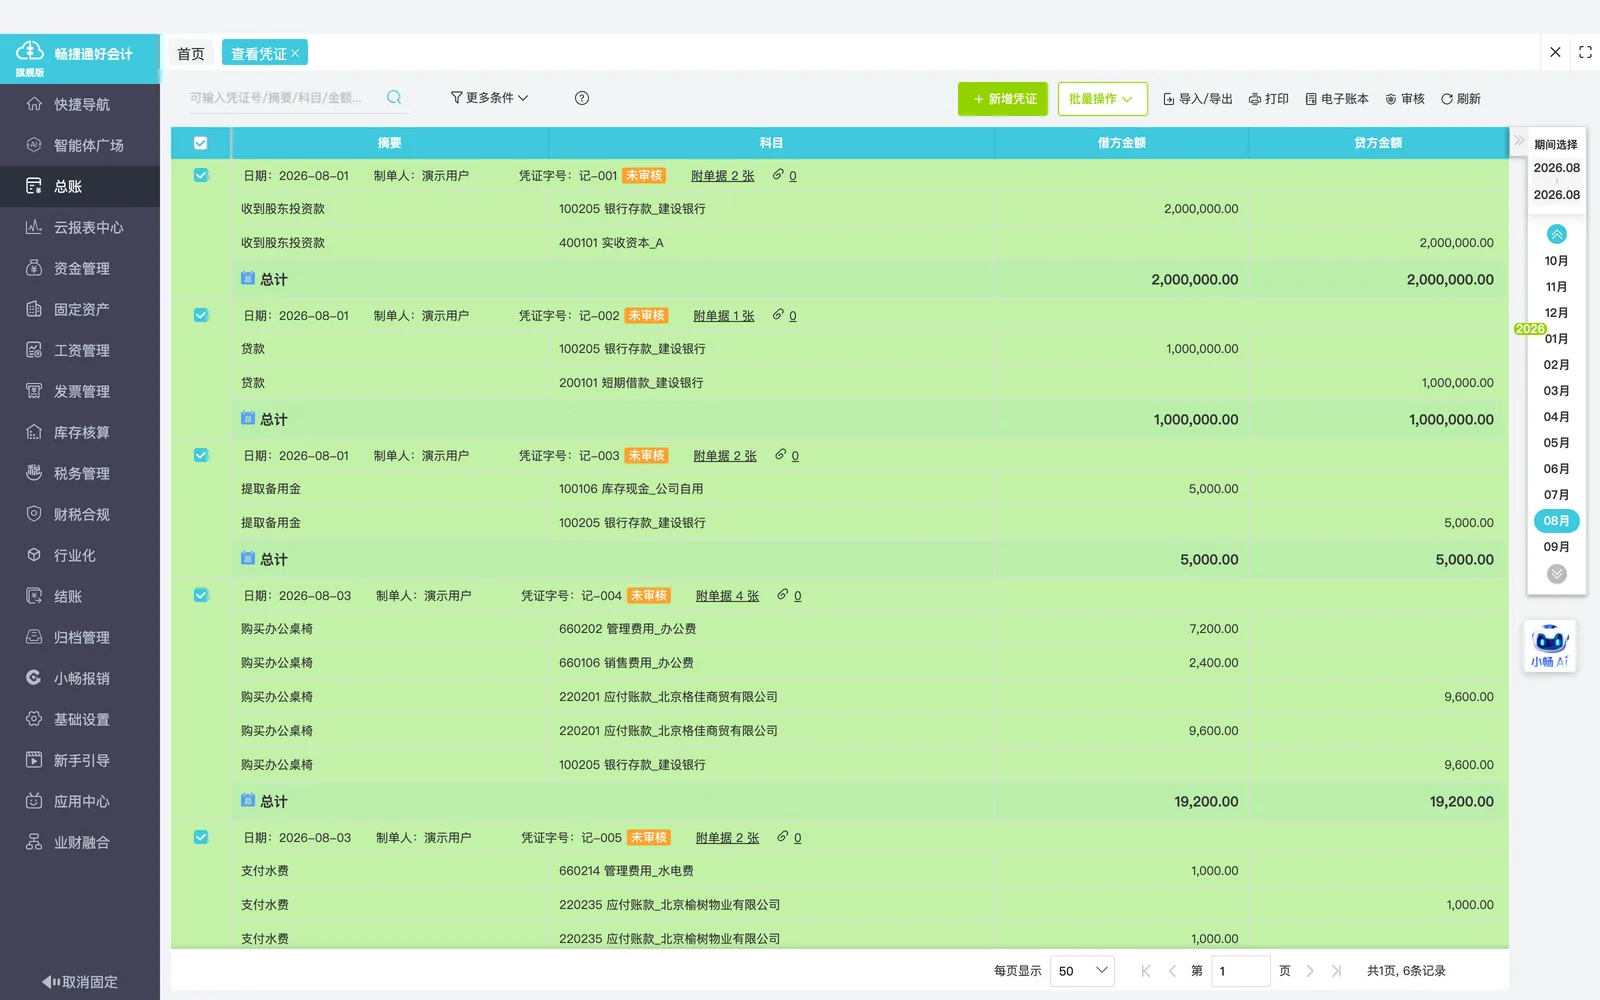Screen dimensions: 1600x1000
Task: Click the search magnifier icon
Action: 394,97
